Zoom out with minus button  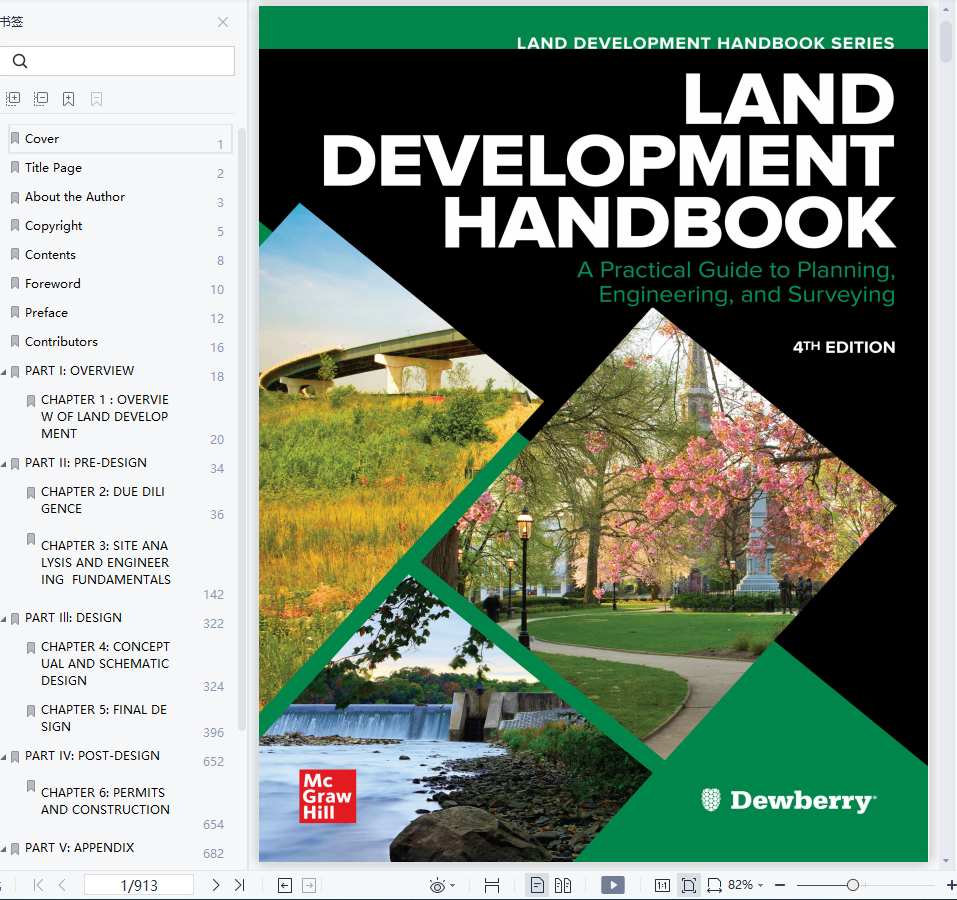pos(779,885)
